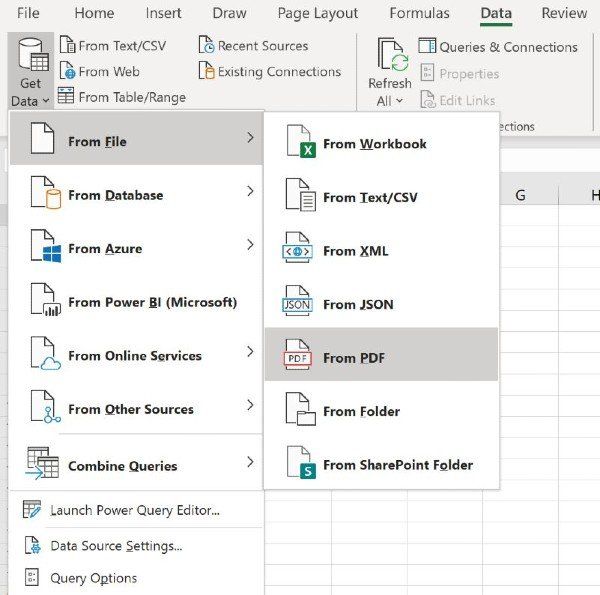This screenshot has height=595, width=600.
Task: Choose From Folder in the submenu
Action: (x=360, y=411)
